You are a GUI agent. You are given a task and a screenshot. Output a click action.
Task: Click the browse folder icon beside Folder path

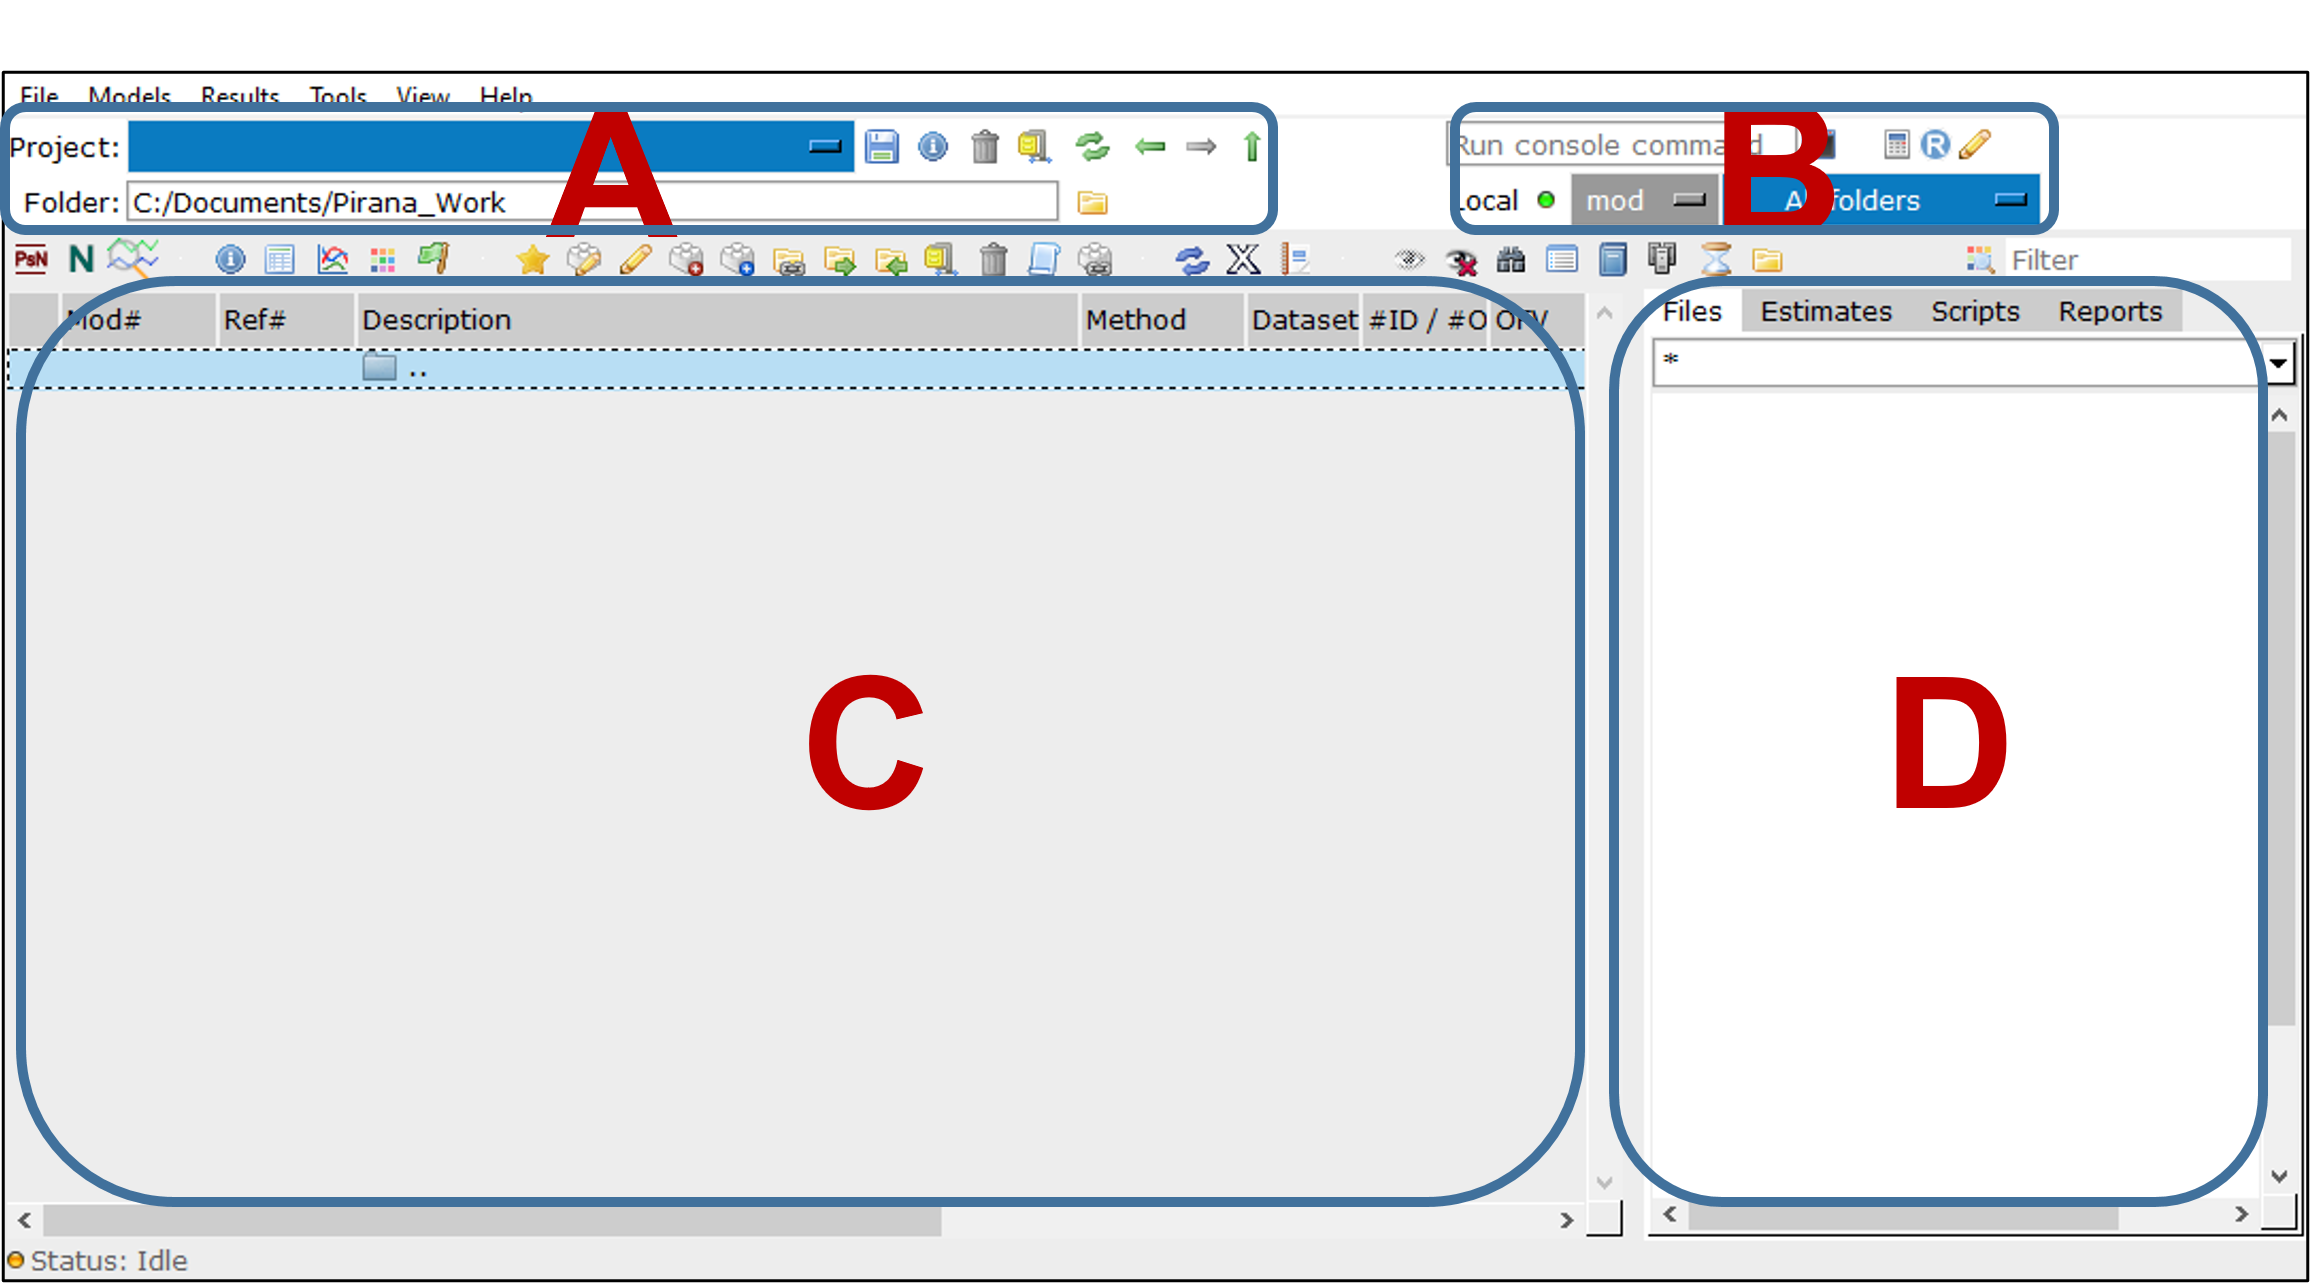tap(1092, 203)
